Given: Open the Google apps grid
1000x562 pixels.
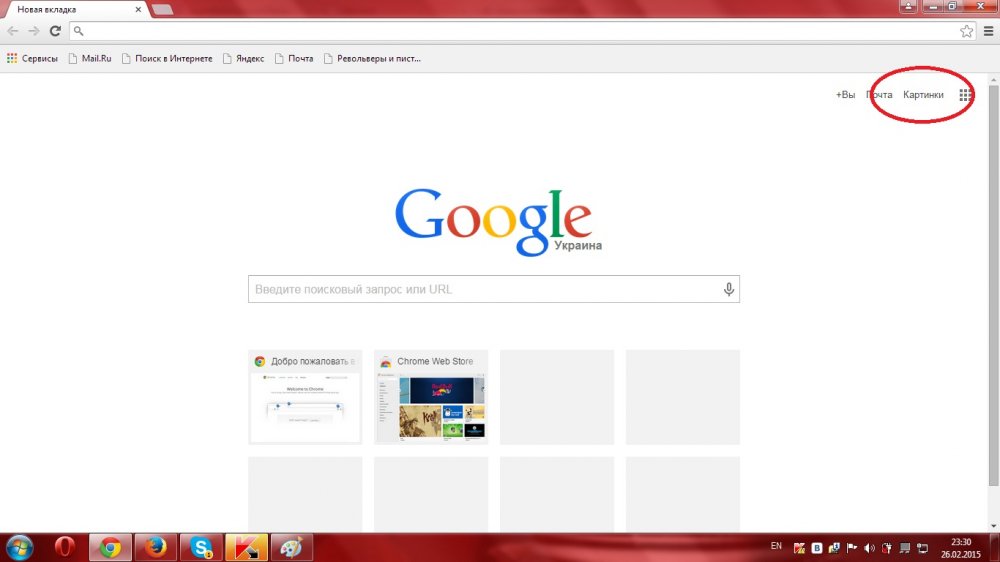Looking at the screenshot, I should [x=965, y=95].
